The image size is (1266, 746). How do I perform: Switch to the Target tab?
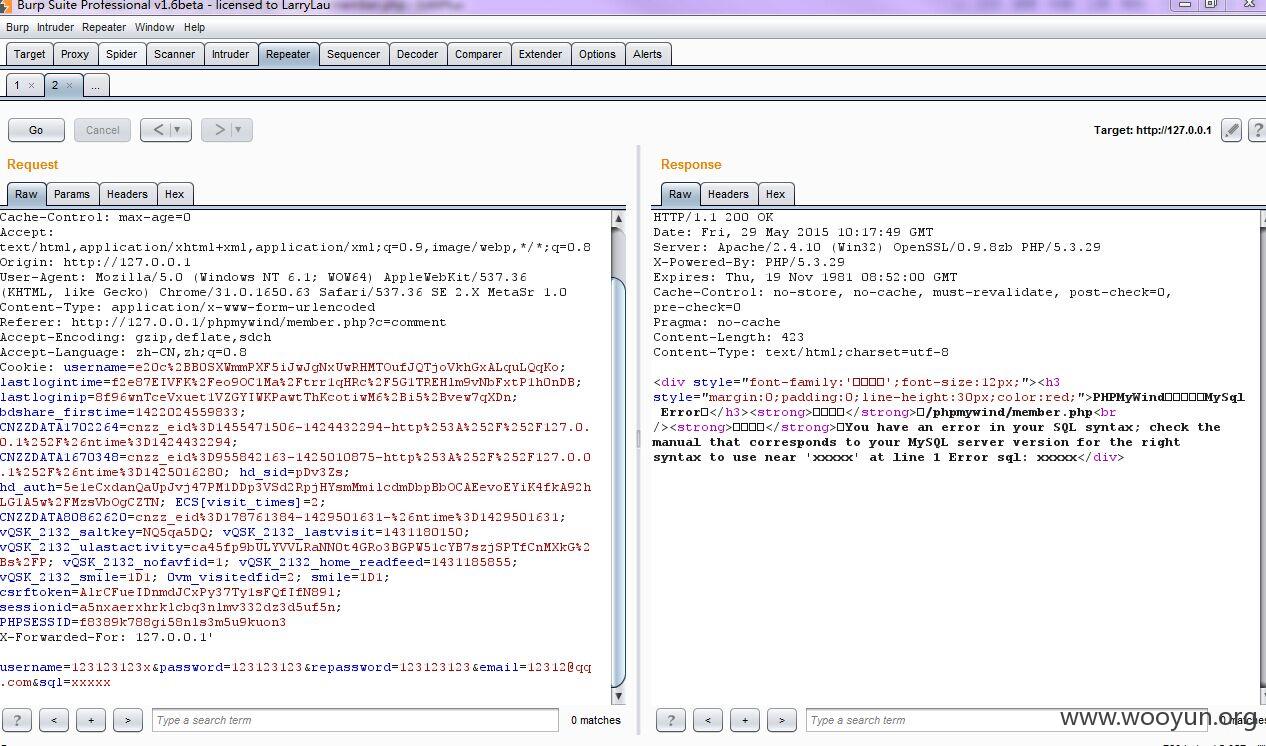[x=29, y=54]
